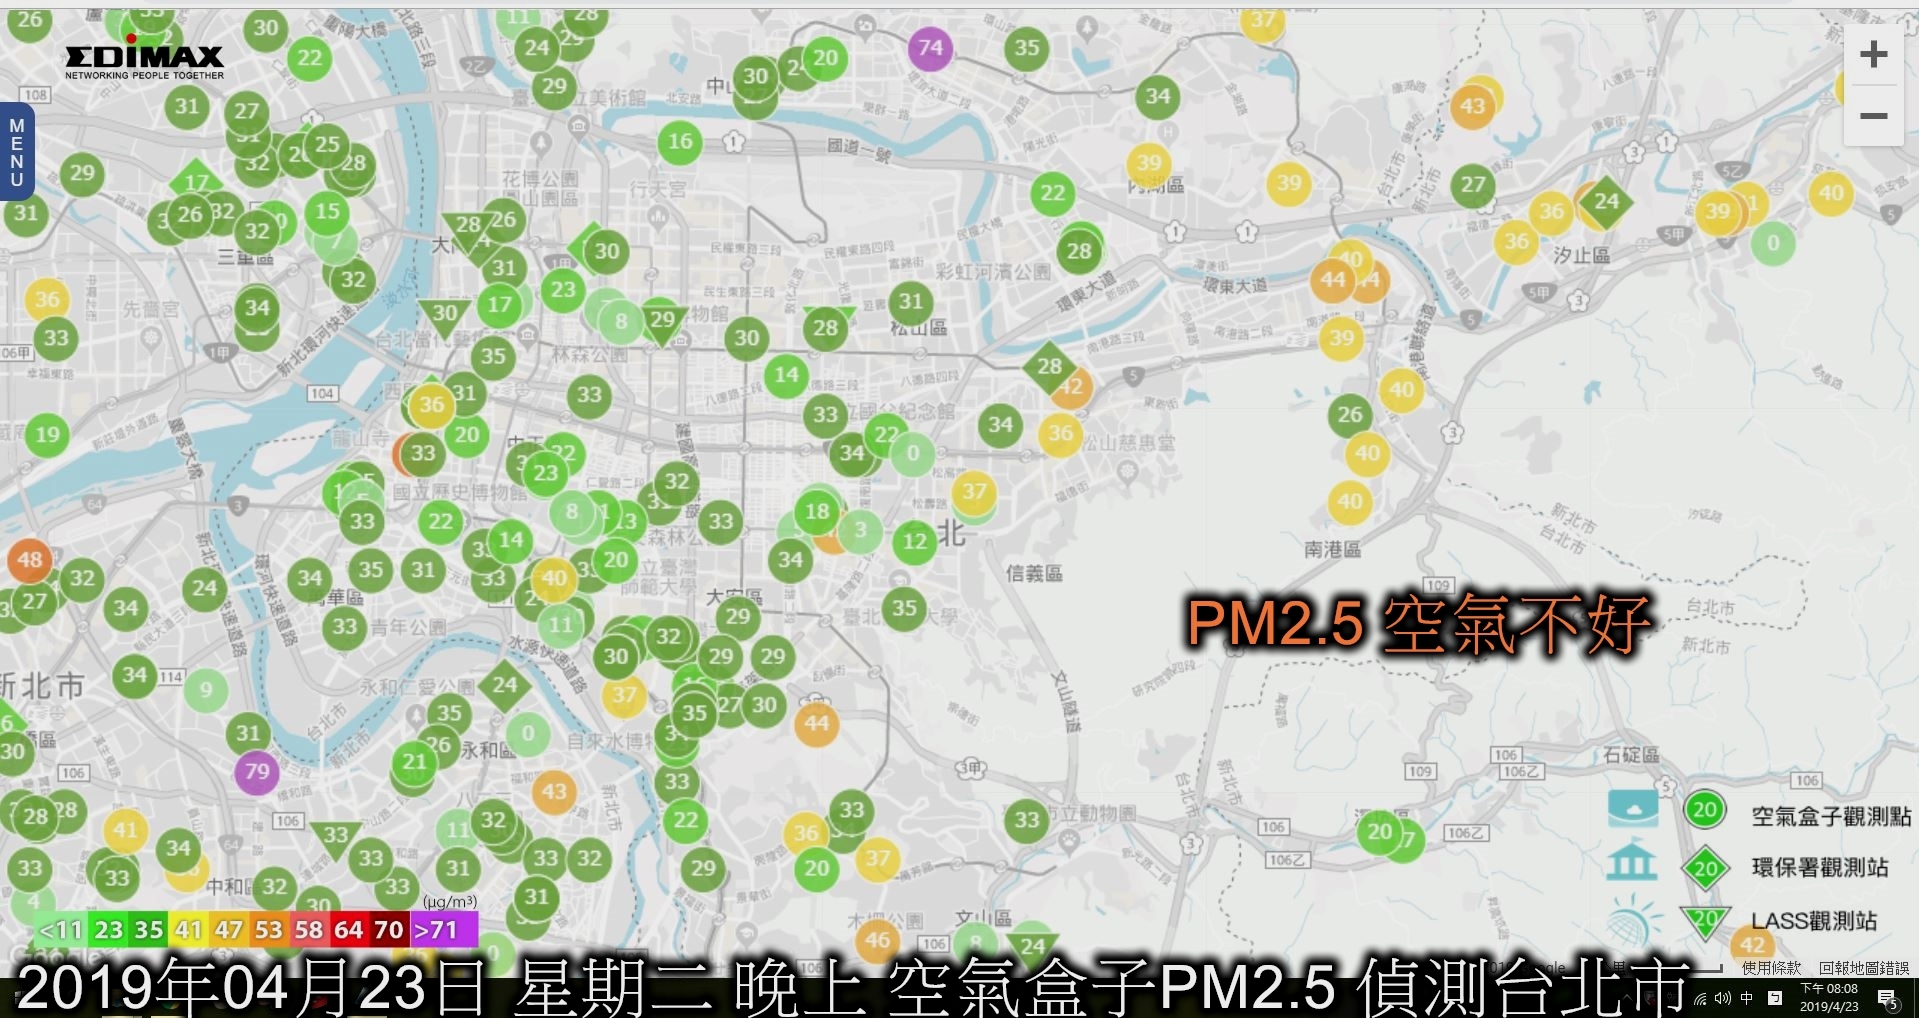Click the LASS觀測站 legend label
The height and width of the screenshot is (1018, 1919).
click(x=1814, y=921)
